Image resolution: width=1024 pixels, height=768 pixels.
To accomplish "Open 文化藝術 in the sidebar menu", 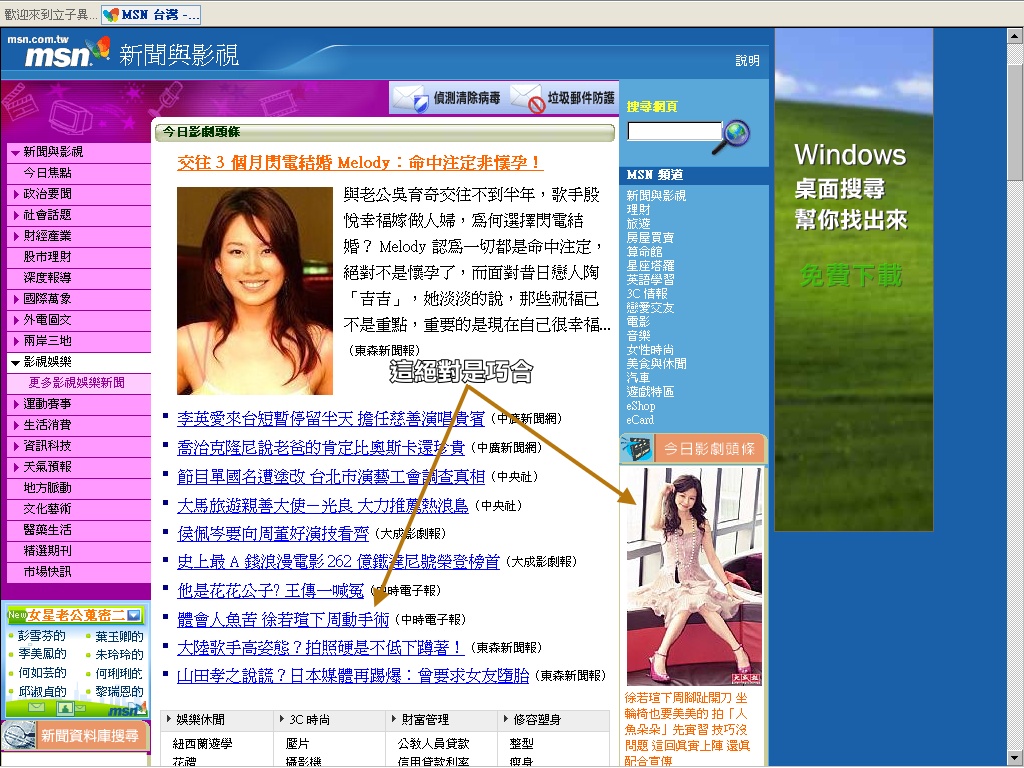I will (47, 509).
